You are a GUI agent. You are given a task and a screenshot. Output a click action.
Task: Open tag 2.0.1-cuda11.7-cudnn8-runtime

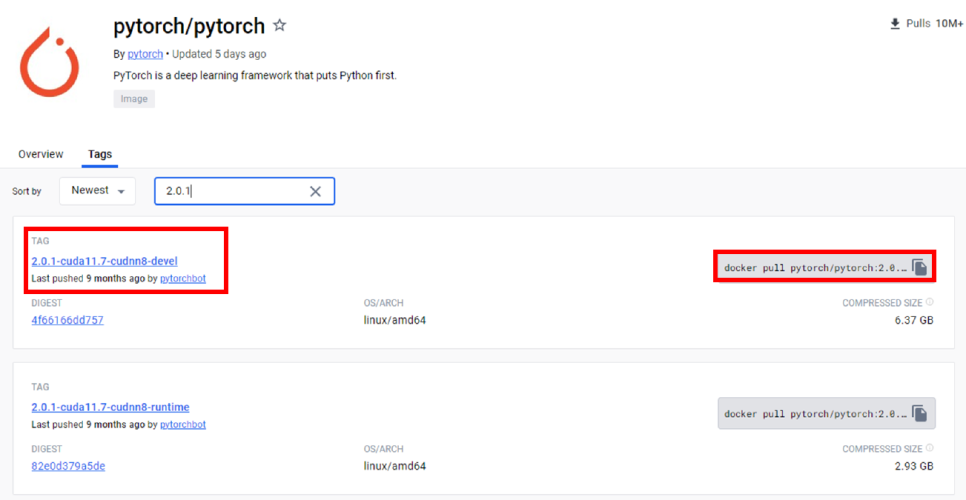tap(110, 407)
